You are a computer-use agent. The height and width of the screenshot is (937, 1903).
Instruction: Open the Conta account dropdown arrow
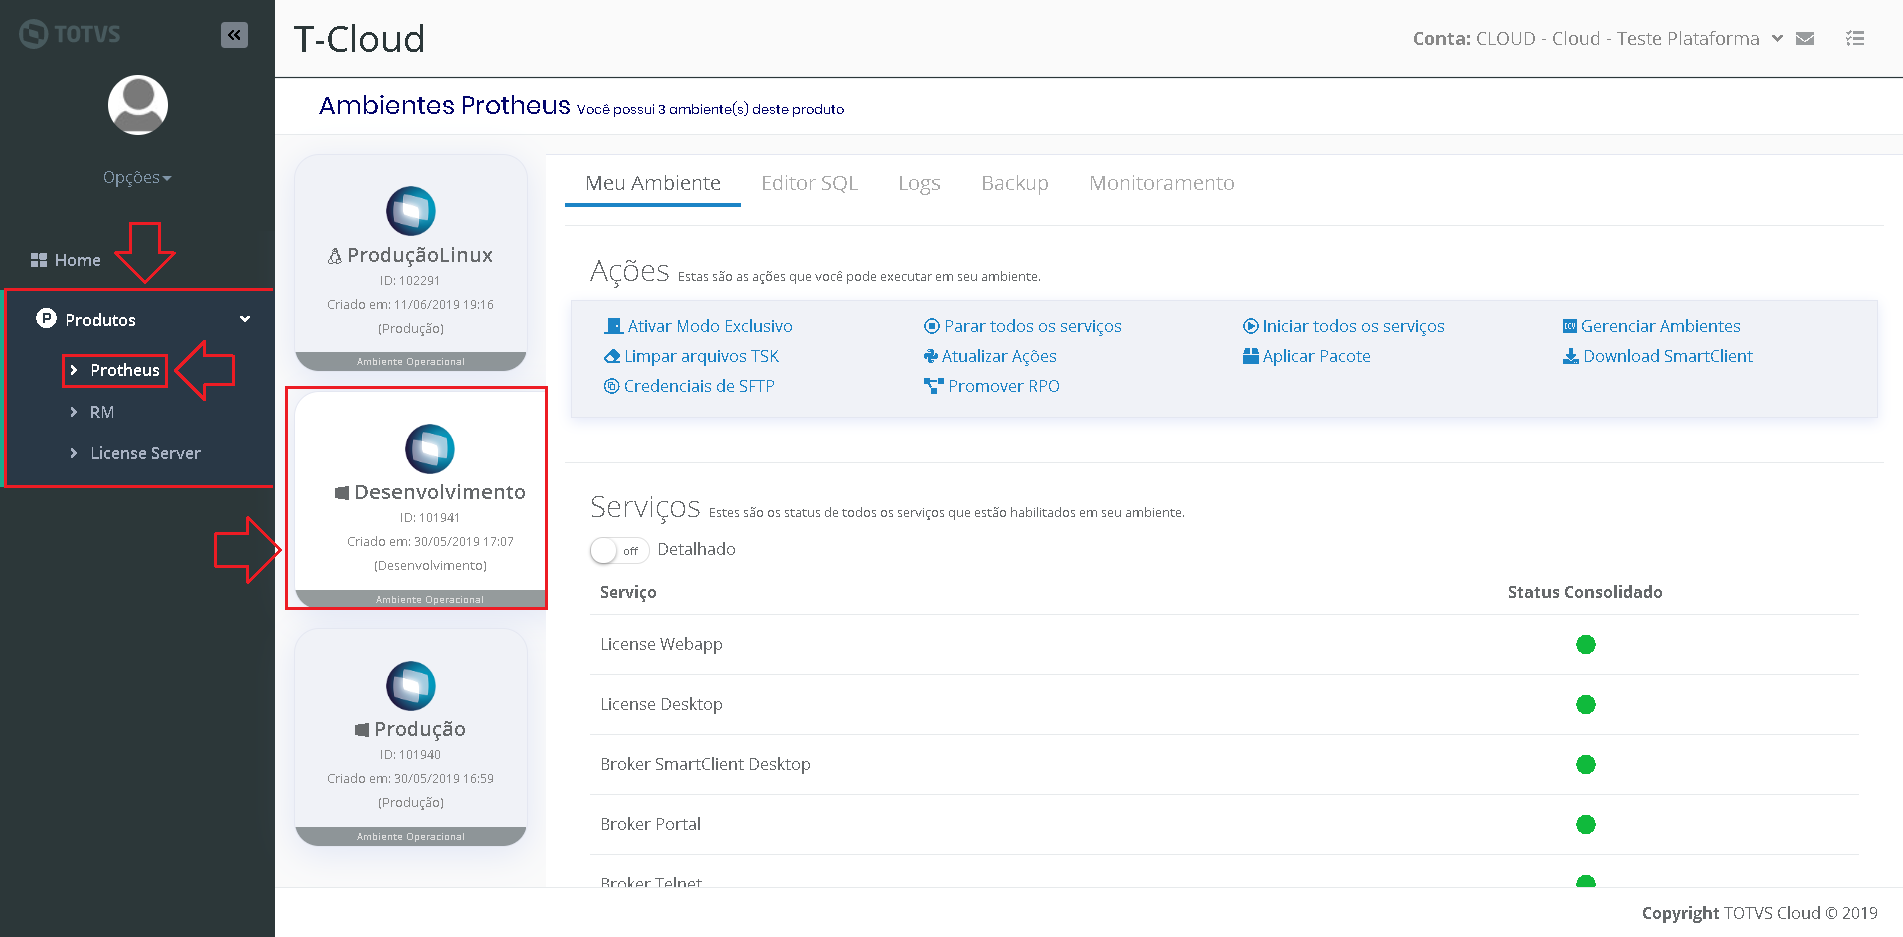pyautogui.click(x=1777, y=39)
